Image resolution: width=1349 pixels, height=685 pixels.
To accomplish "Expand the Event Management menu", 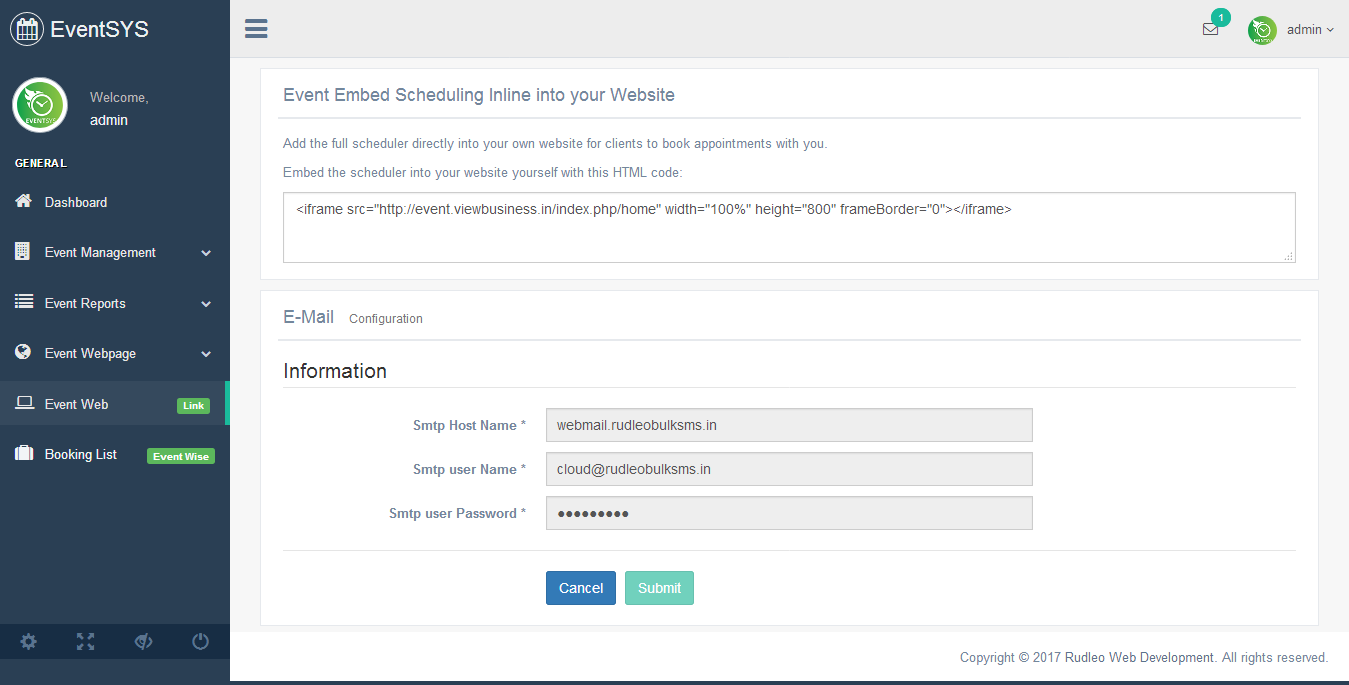I will (x=114, y=253).
